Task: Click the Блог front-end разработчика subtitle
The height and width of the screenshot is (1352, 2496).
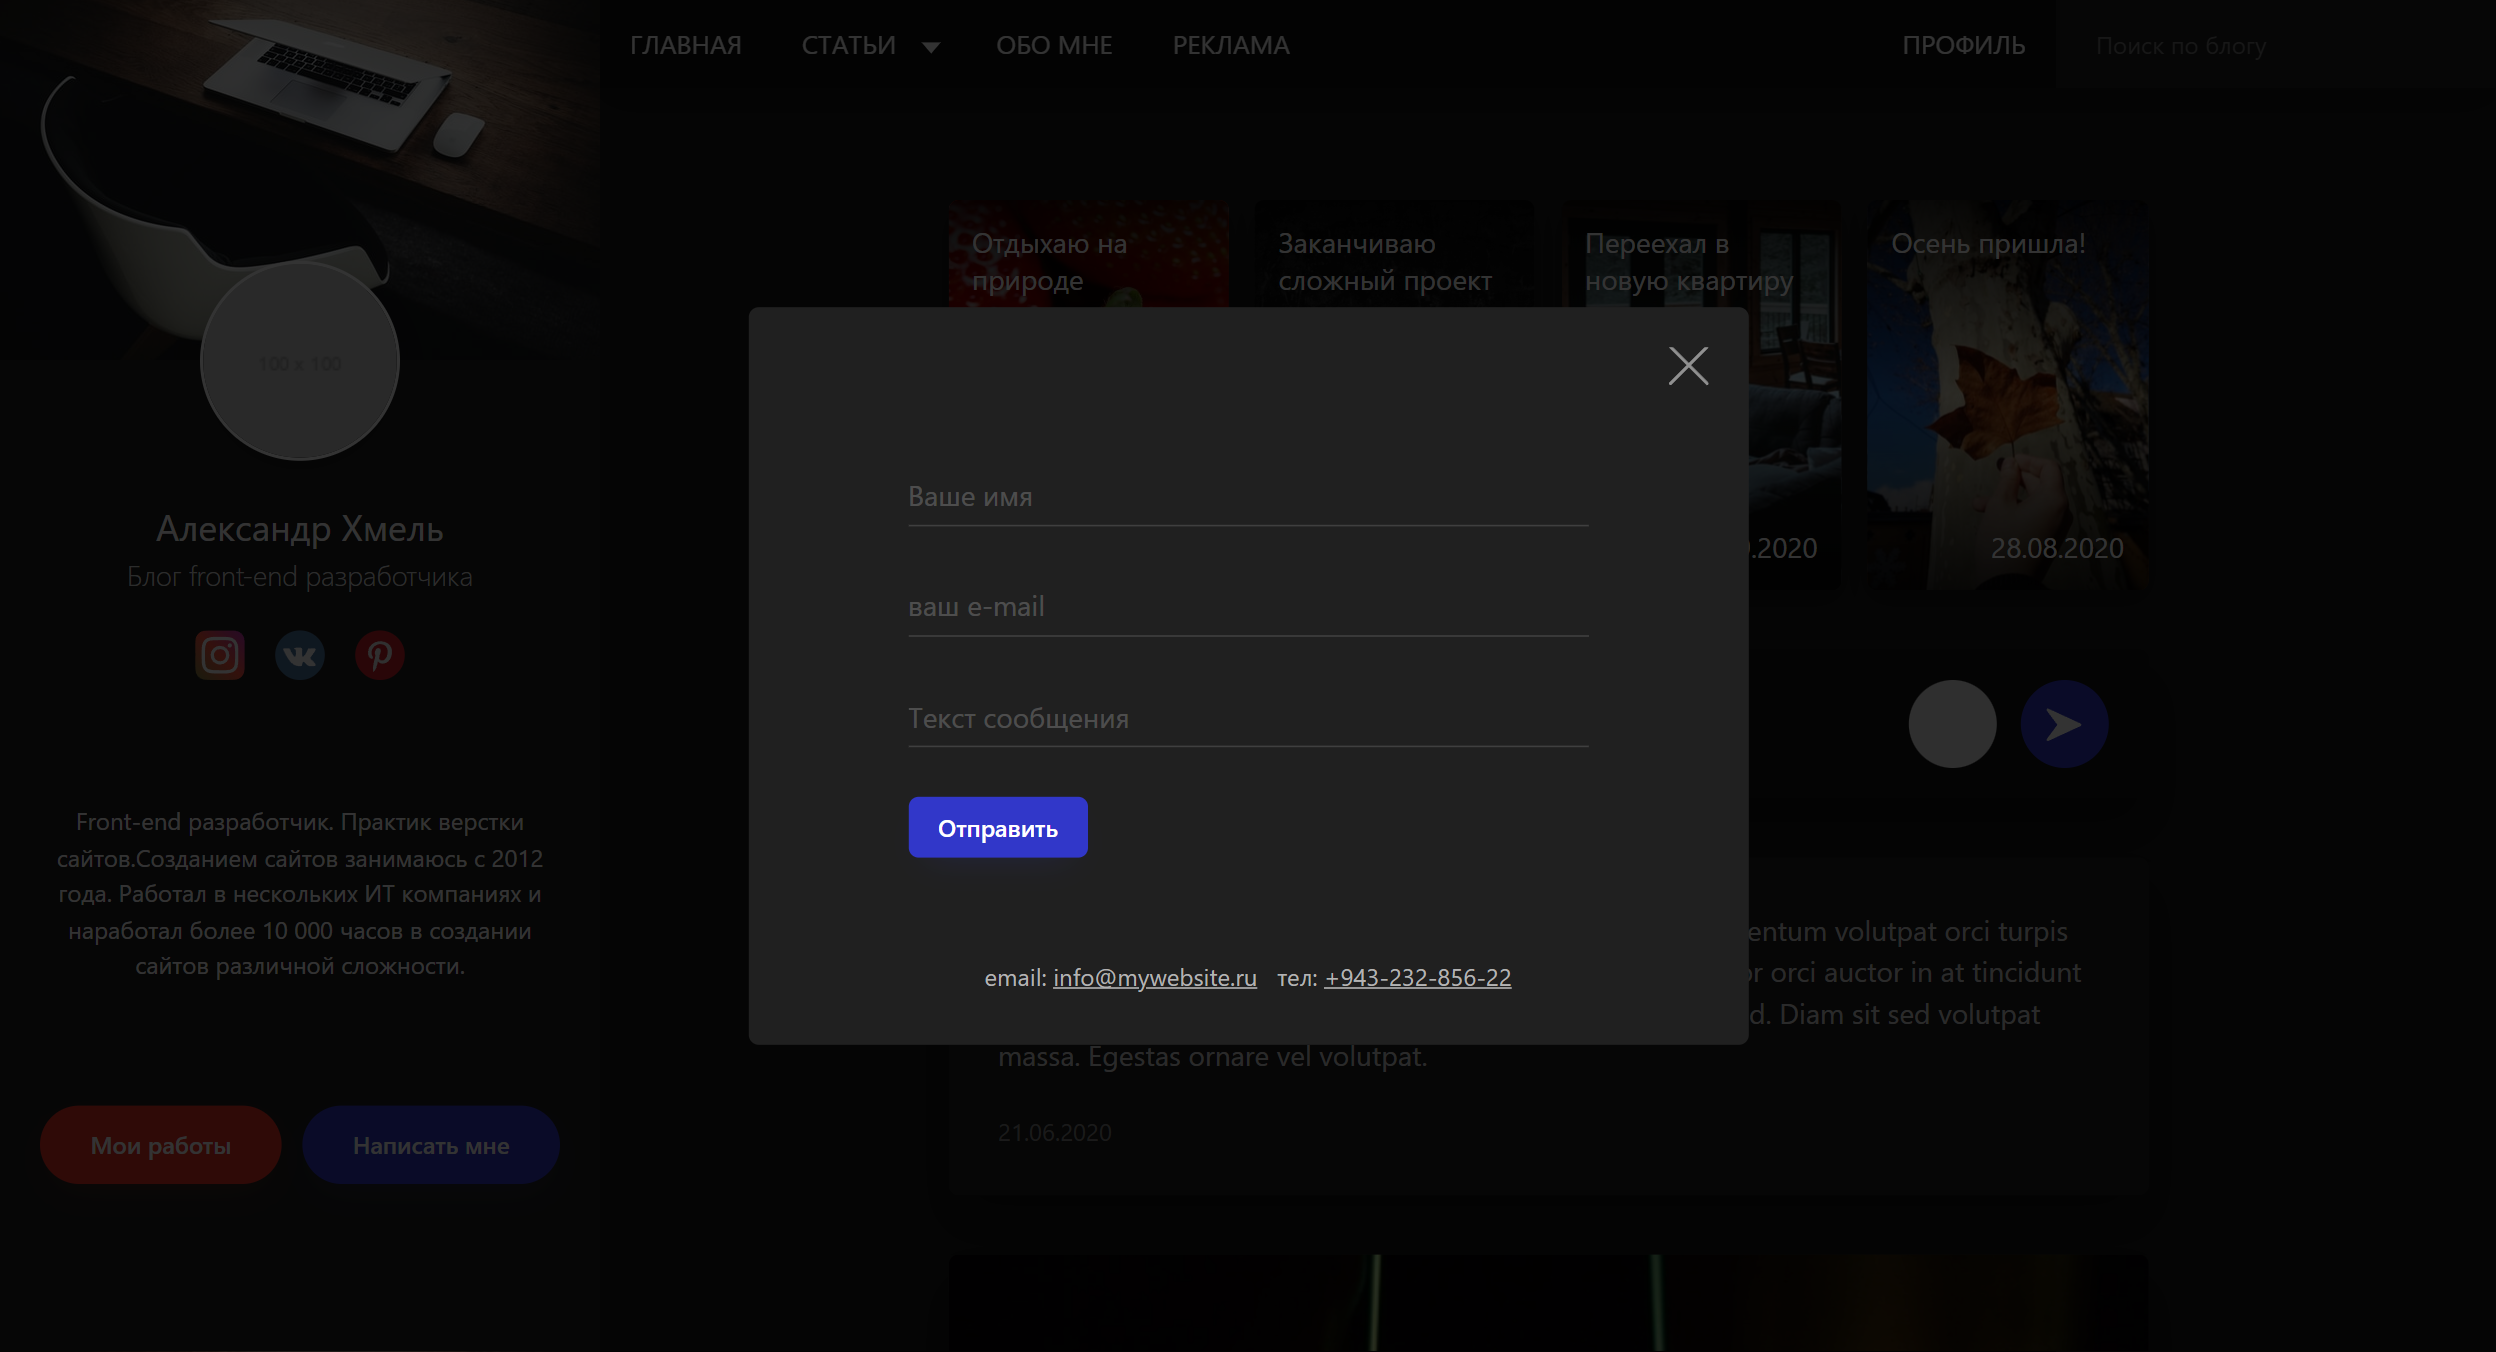Action: point(300,577)
